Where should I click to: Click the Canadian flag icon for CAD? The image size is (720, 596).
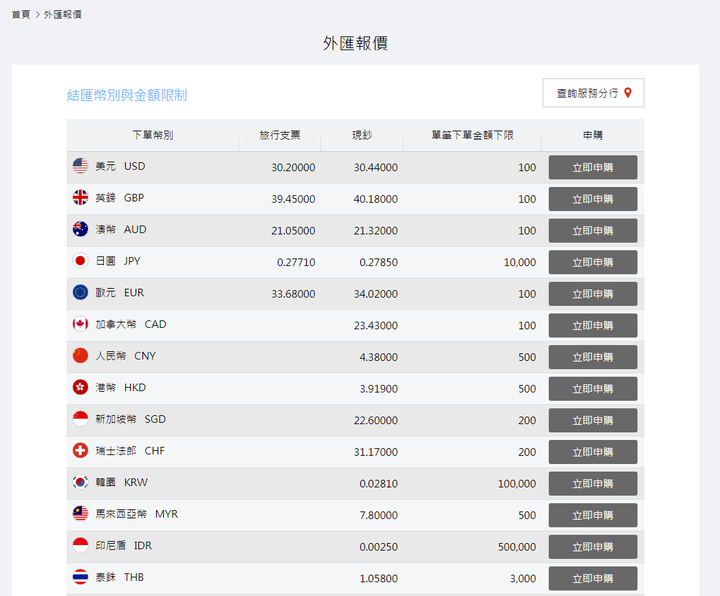pyautogui.click(x=80, y=324)
